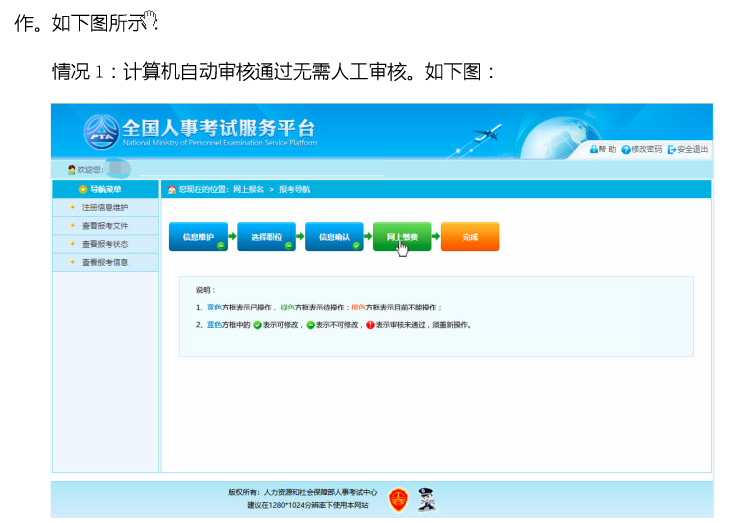
Task: Click the 安全退出 logout icon
Action: (672, 149)
